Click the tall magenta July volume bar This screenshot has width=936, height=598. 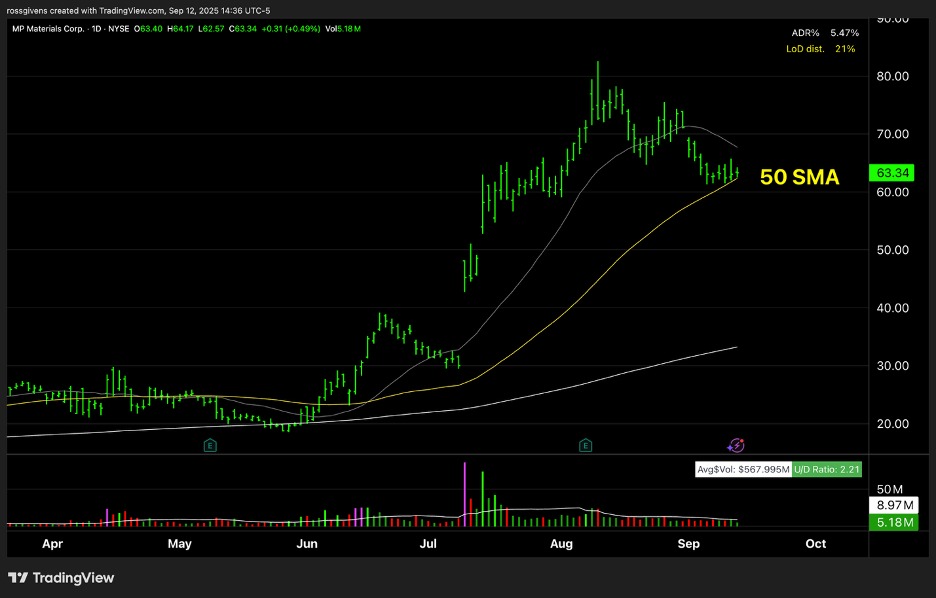pos(465,492)
